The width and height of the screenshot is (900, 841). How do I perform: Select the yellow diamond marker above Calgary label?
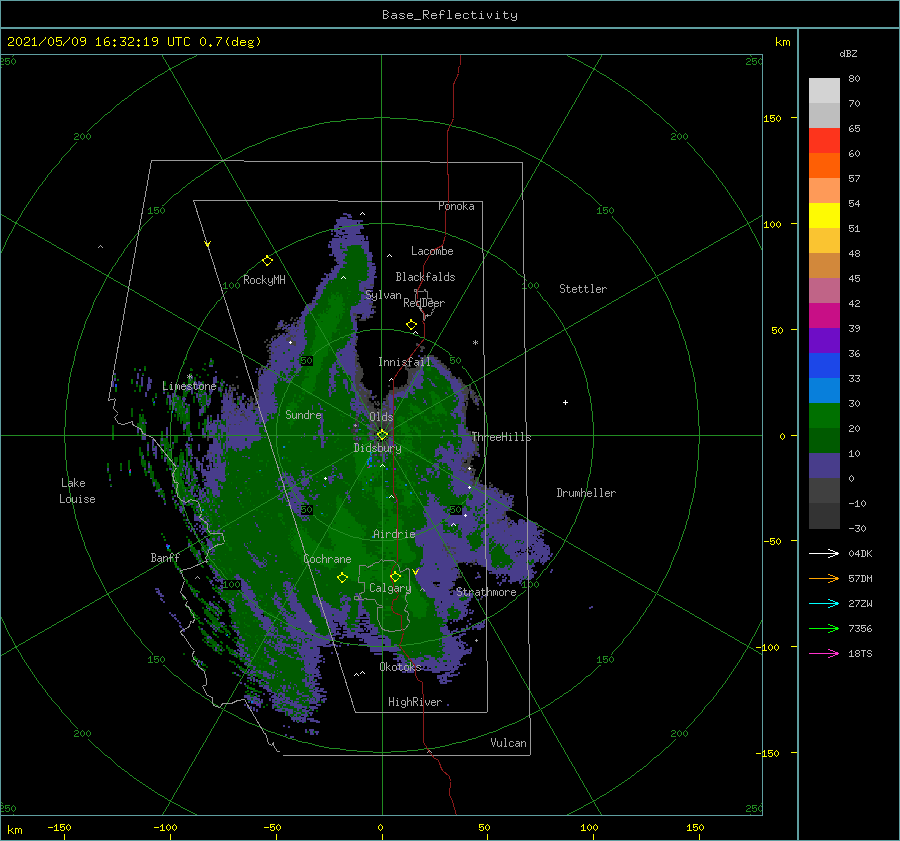(395, 576)
